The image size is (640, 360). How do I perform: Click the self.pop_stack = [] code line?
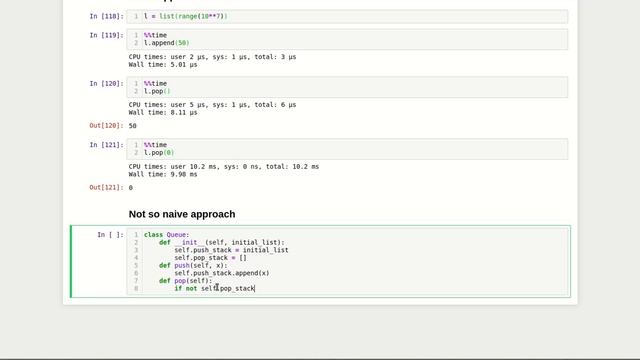tap(210, 258)
